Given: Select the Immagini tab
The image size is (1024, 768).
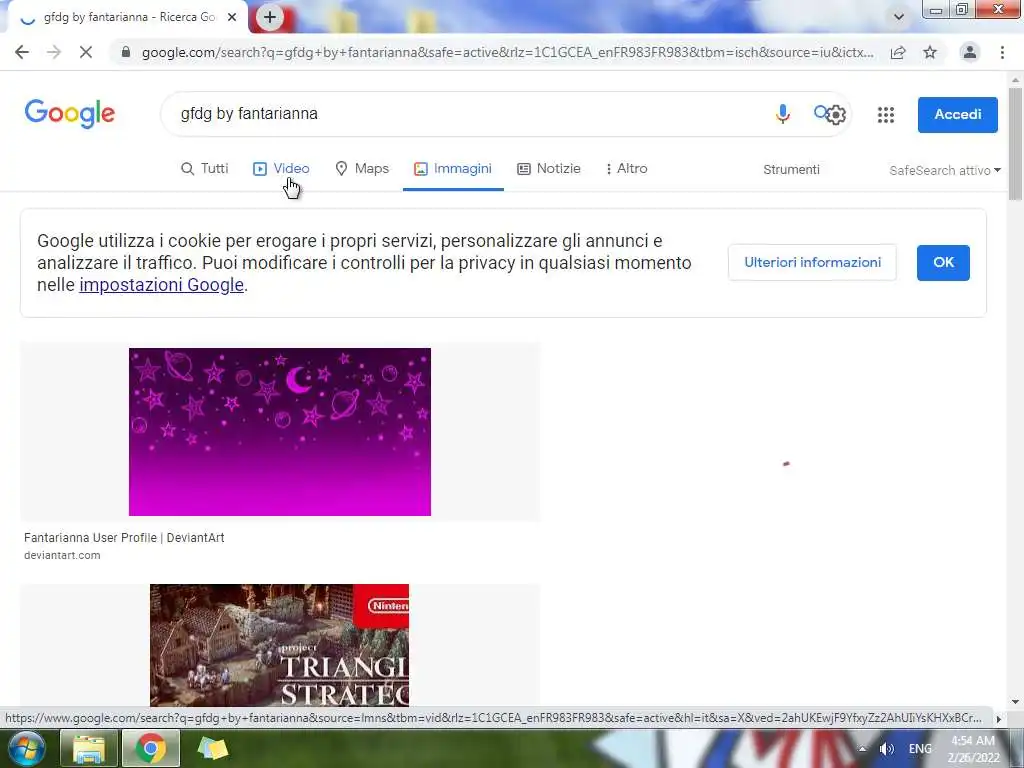Looking at the screenshot, I should point(453,168).
